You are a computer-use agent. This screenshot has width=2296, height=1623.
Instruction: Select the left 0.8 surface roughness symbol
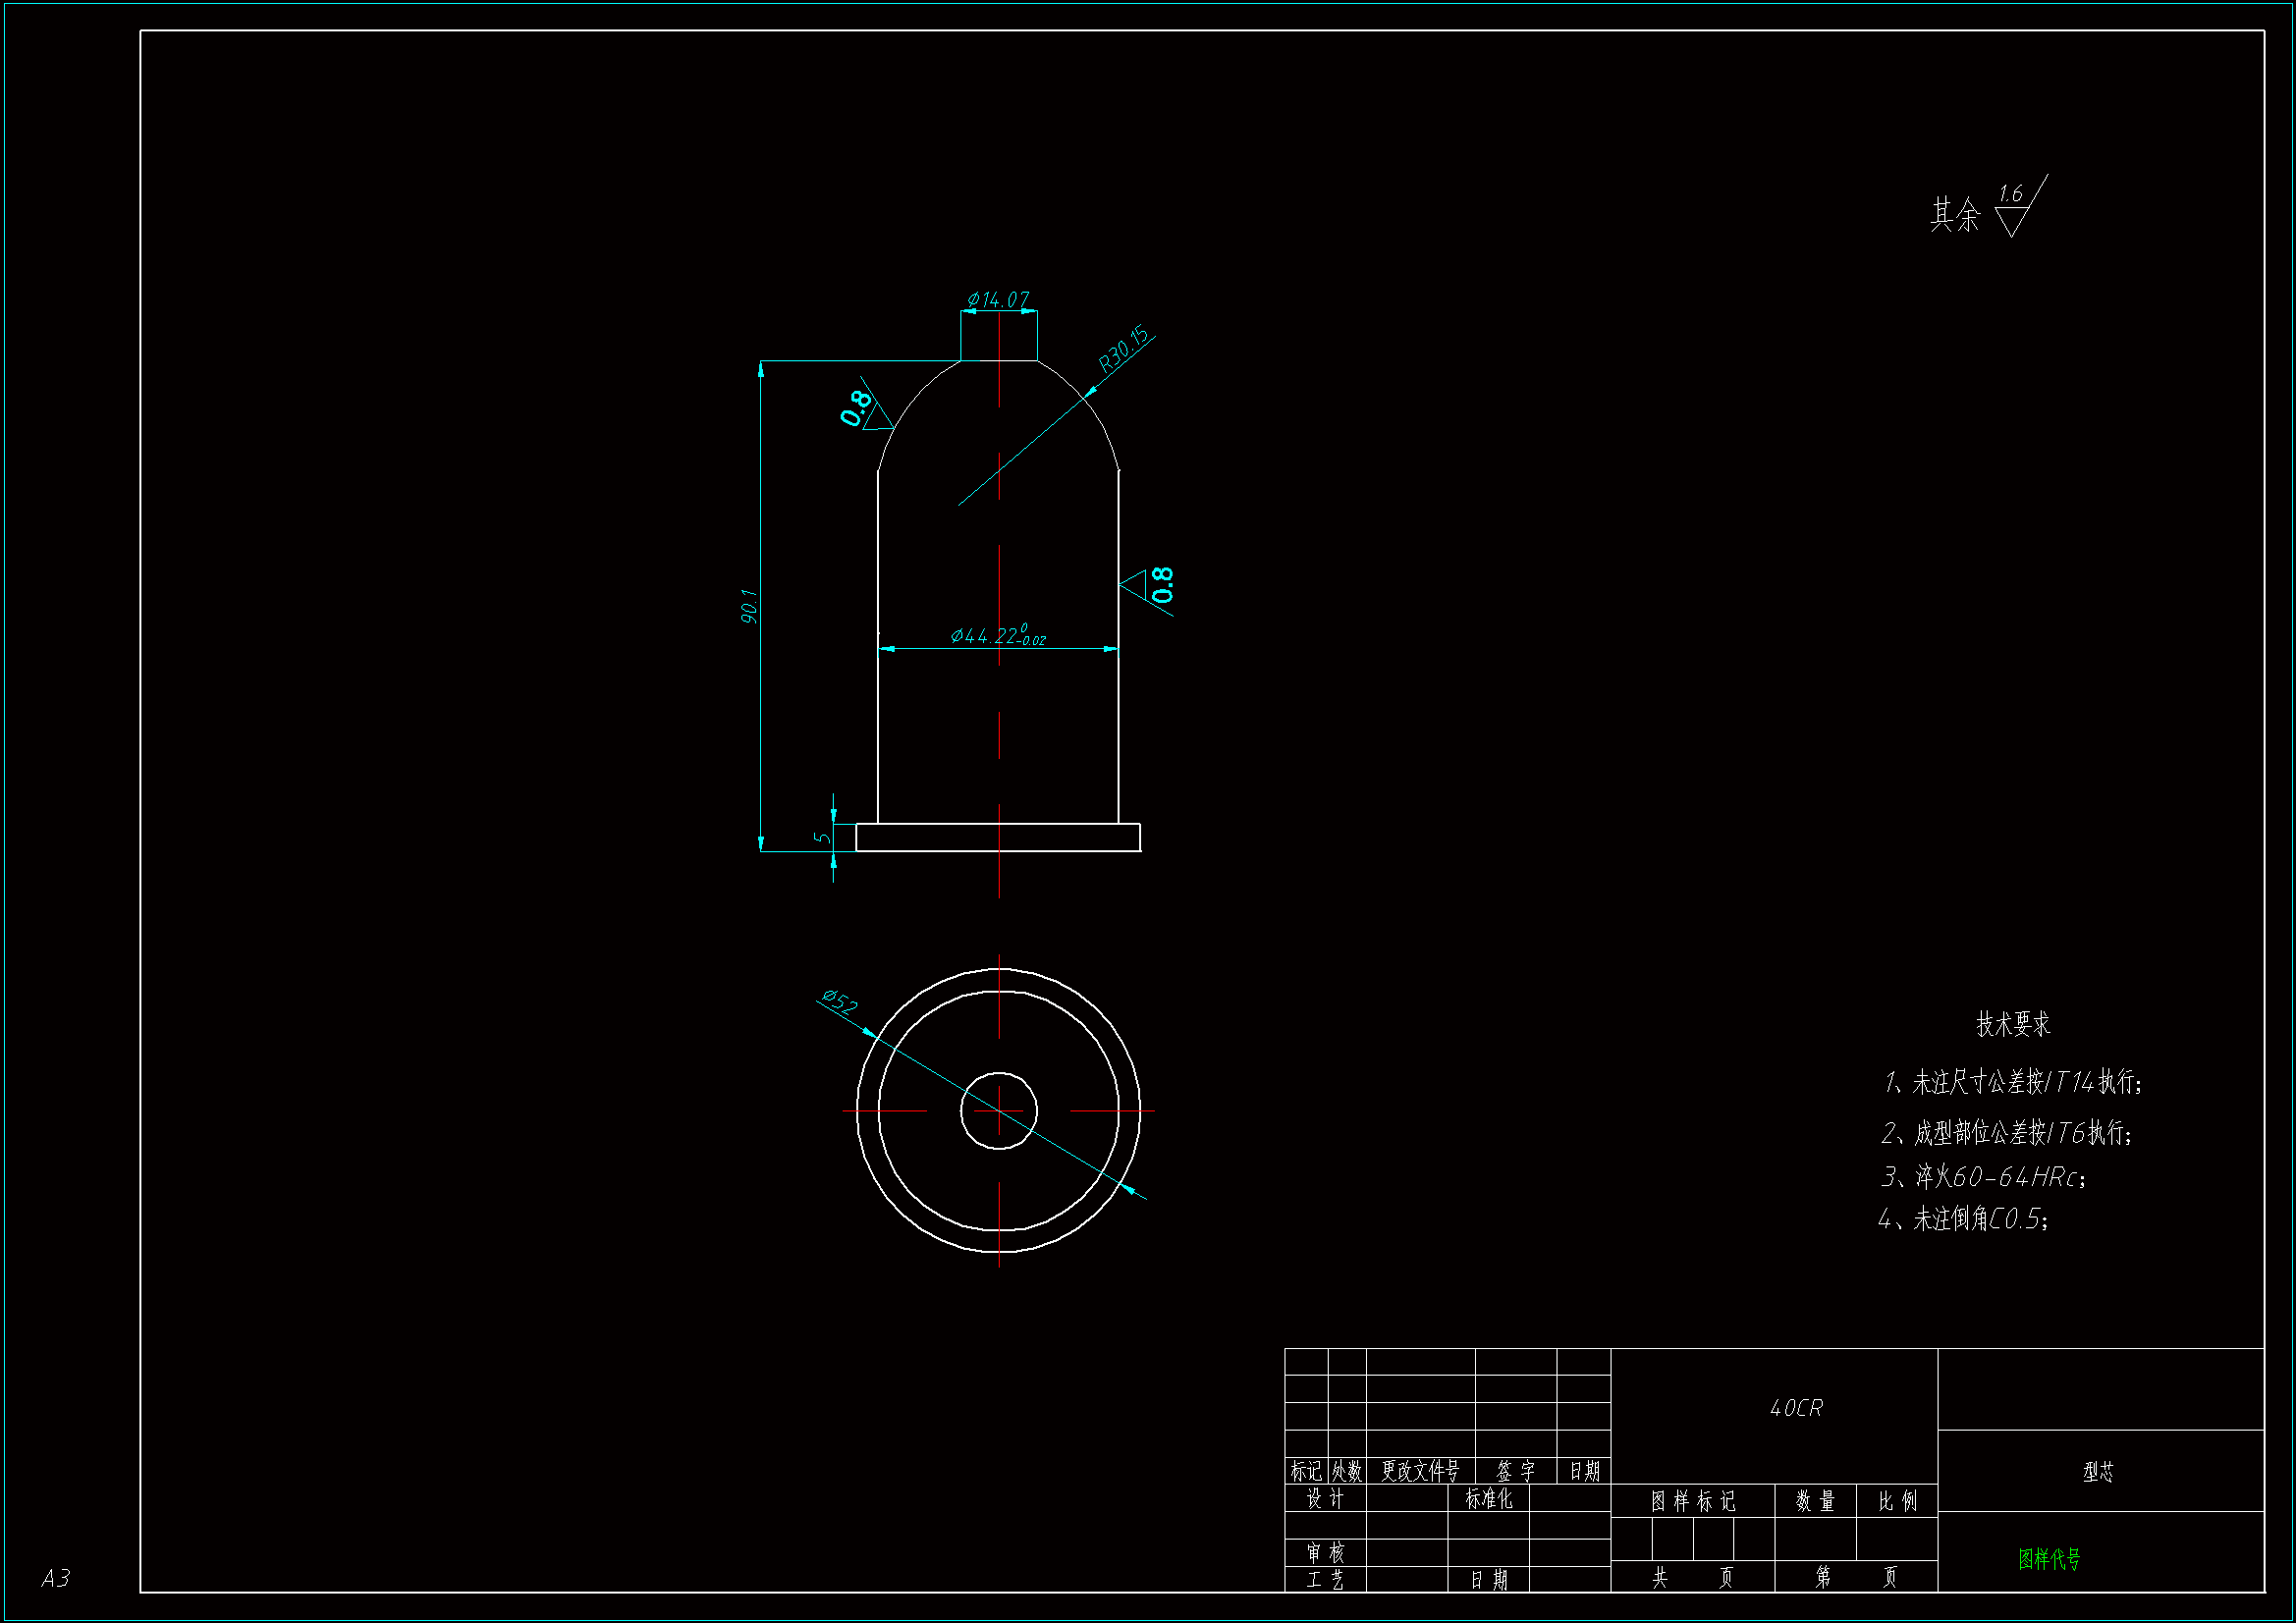[862, 408]
